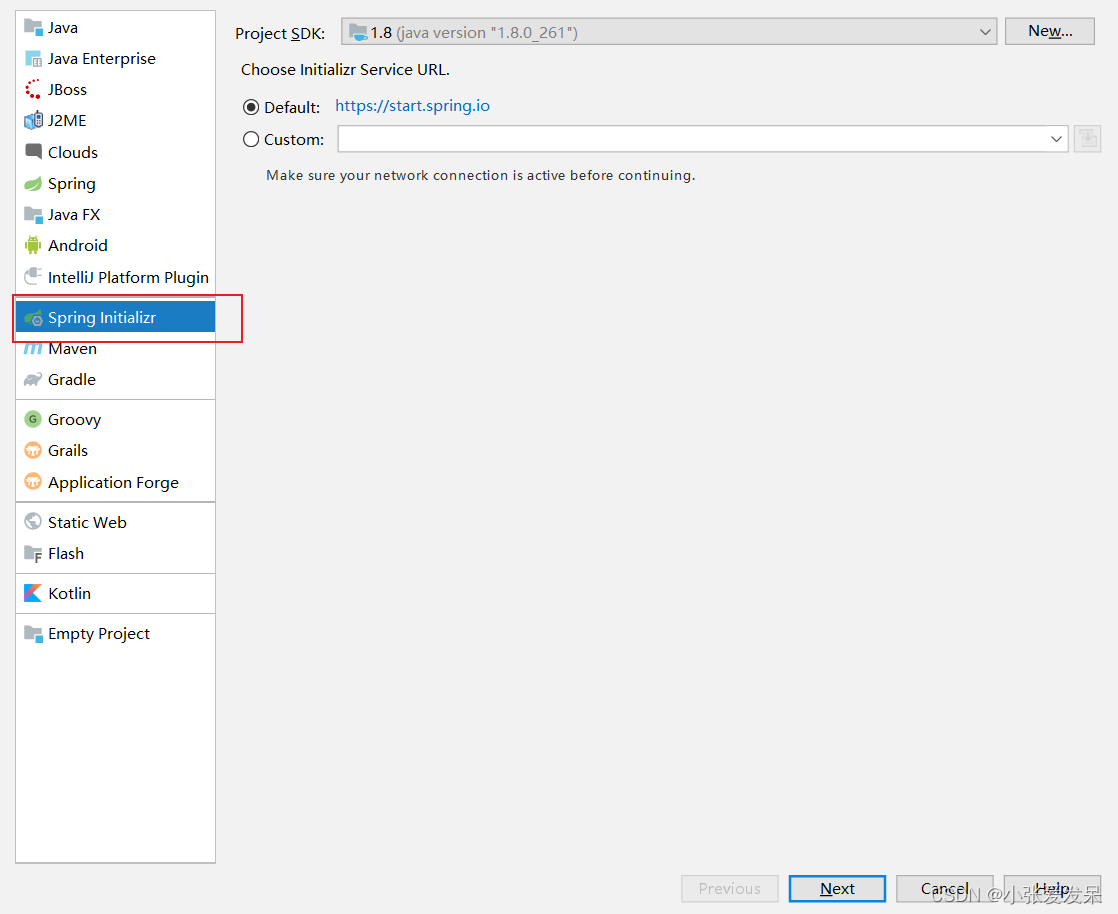Open the Project SDK dropdown
The height and width of the screenshot is (914, 1118).
tap(668, 31)
